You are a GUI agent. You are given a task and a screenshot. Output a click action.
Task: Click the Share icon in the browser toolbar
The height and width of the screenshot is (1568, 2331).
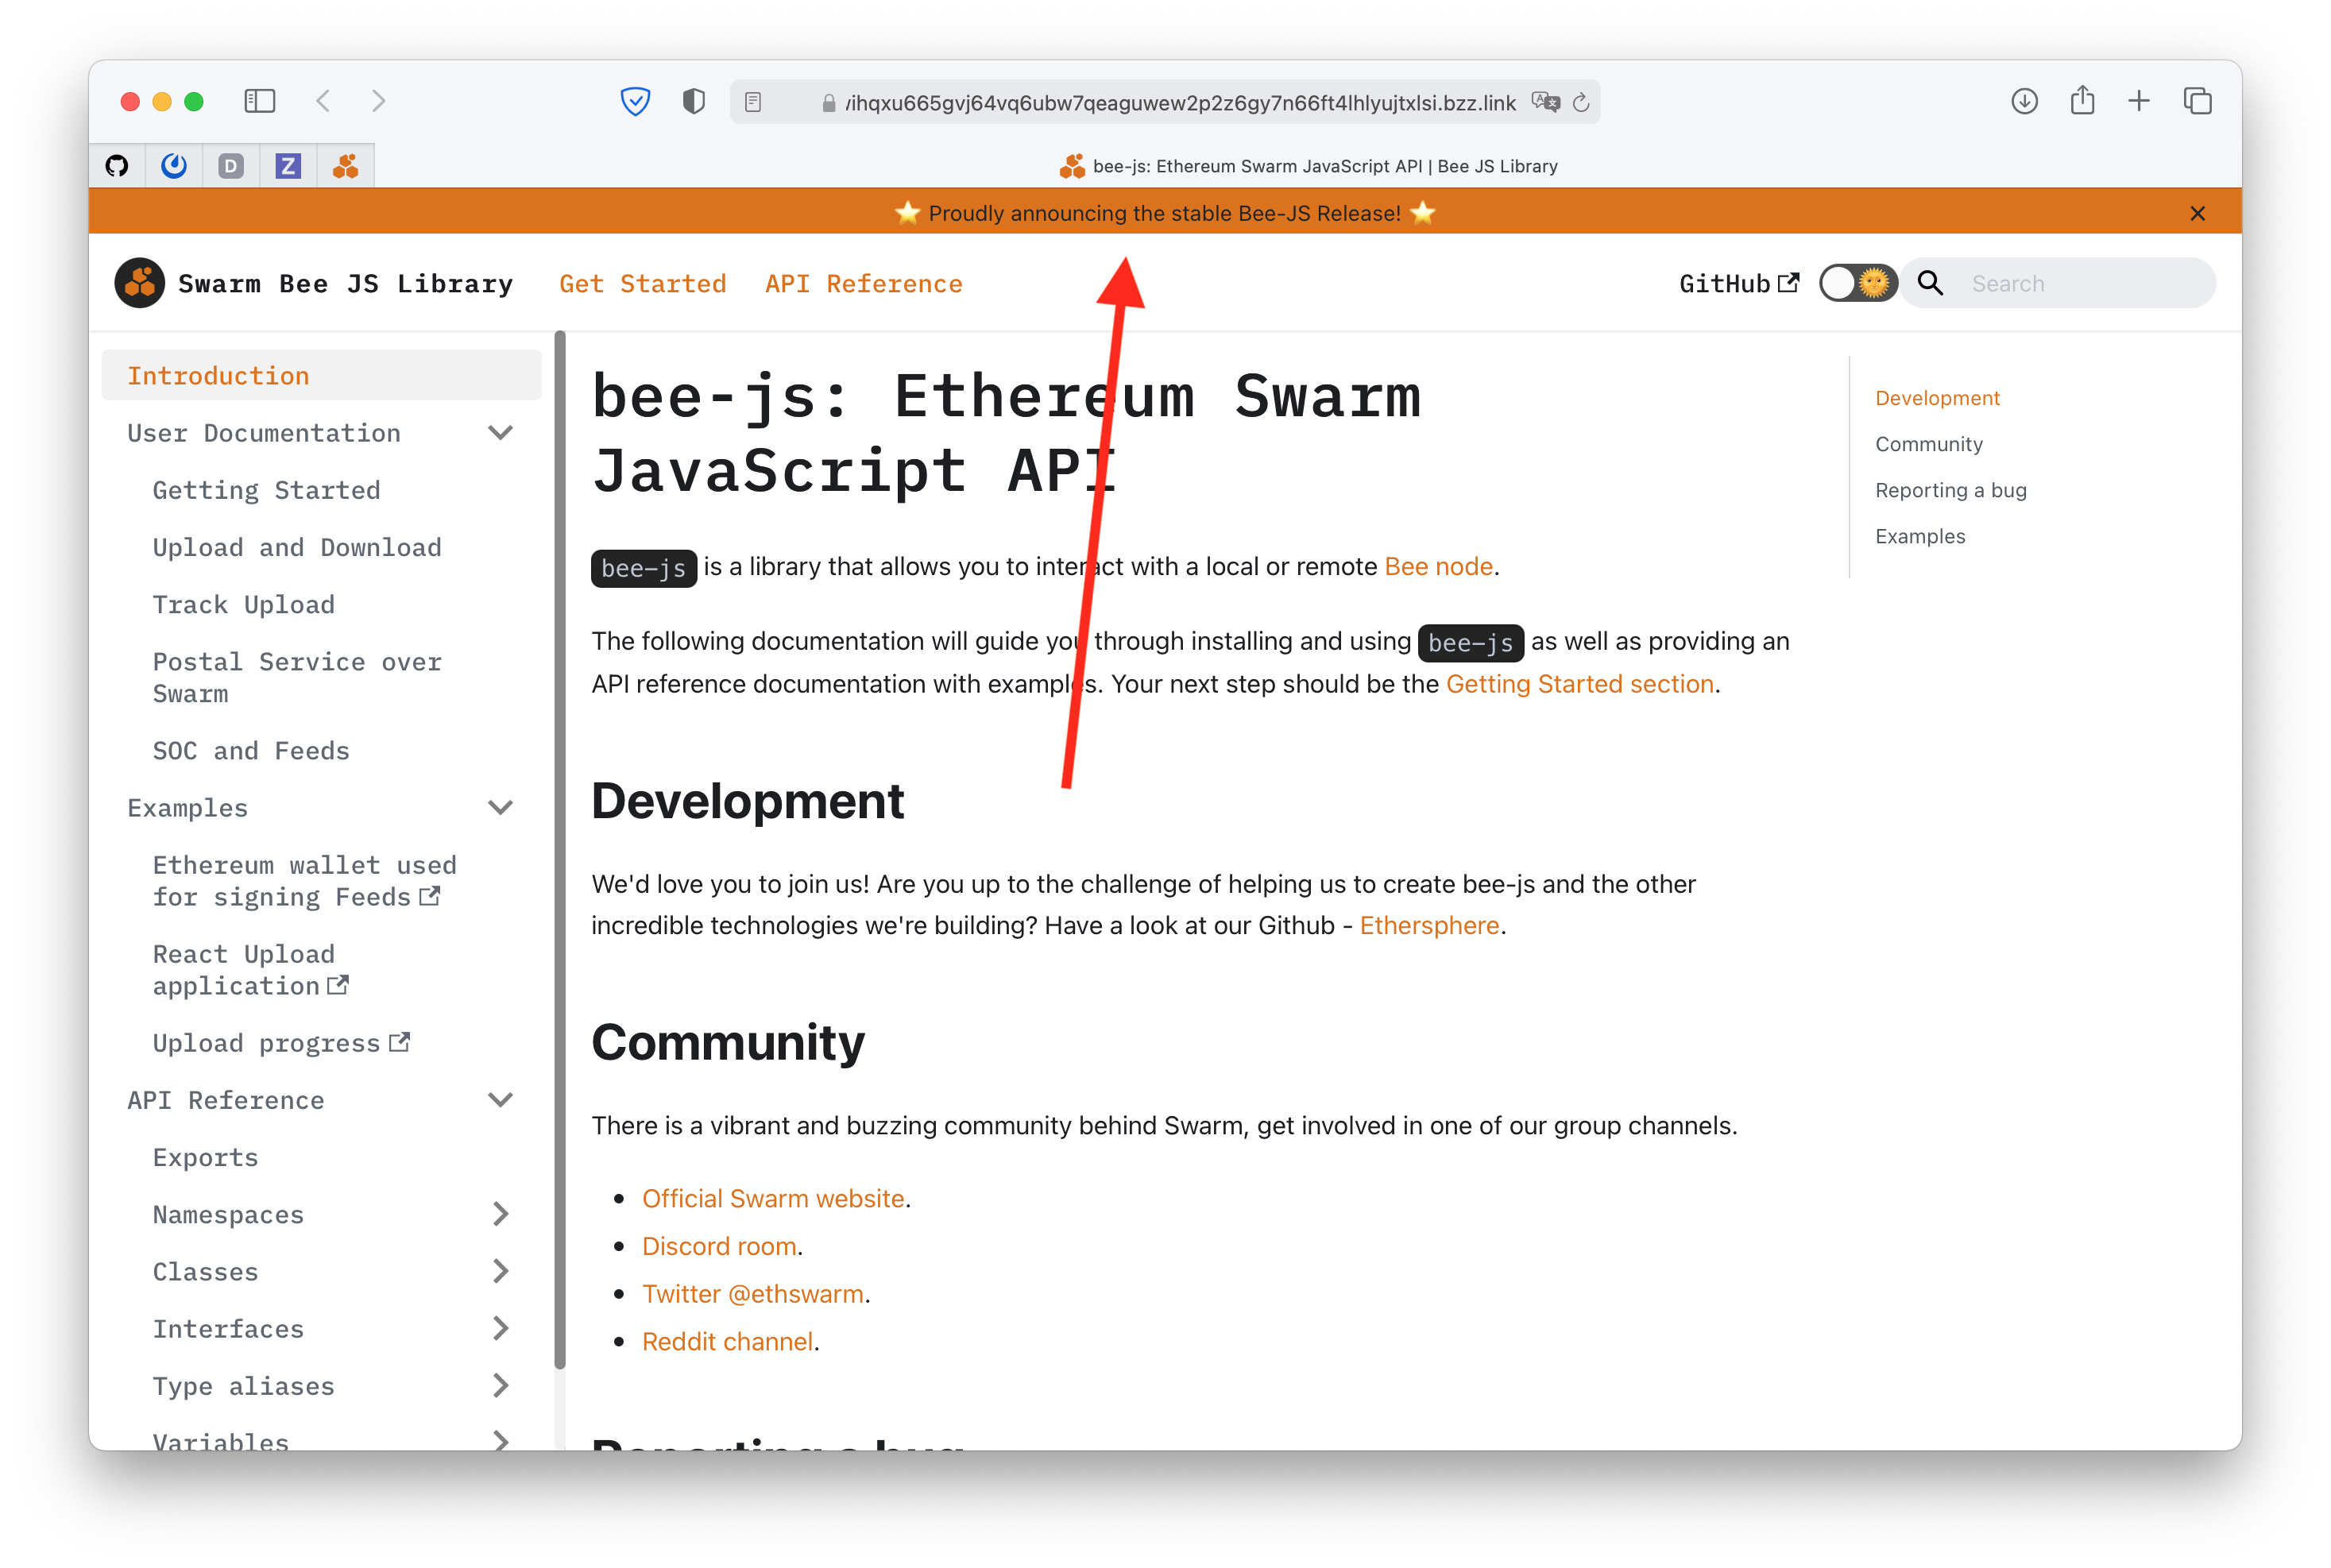pyautogui.click(x=2083, y=101)
